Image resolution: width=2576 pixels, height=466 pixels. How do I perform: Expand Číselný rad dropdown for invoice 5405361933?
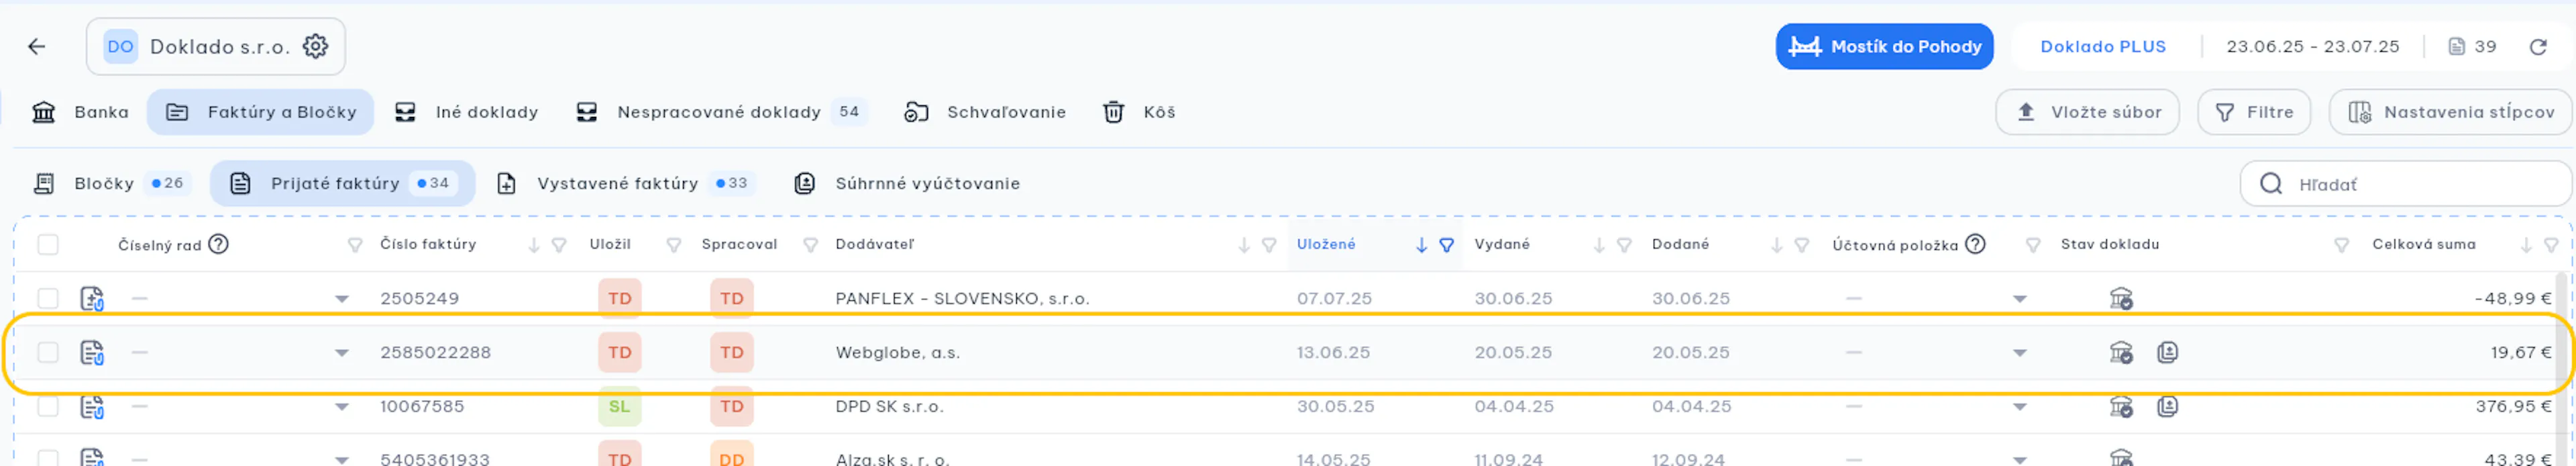point(341,460)
